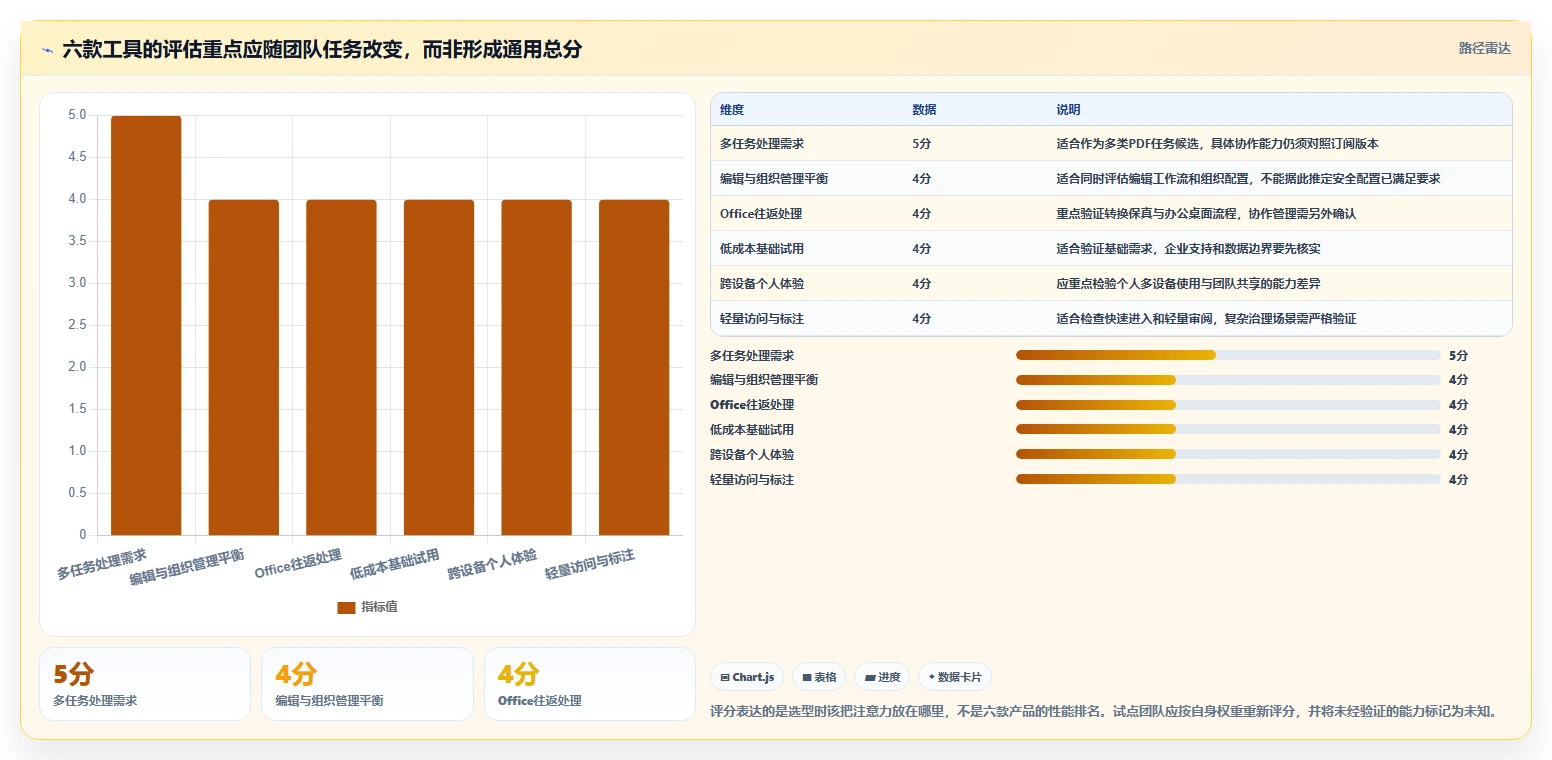Select the 进度 tag chip

click(882, 677)
